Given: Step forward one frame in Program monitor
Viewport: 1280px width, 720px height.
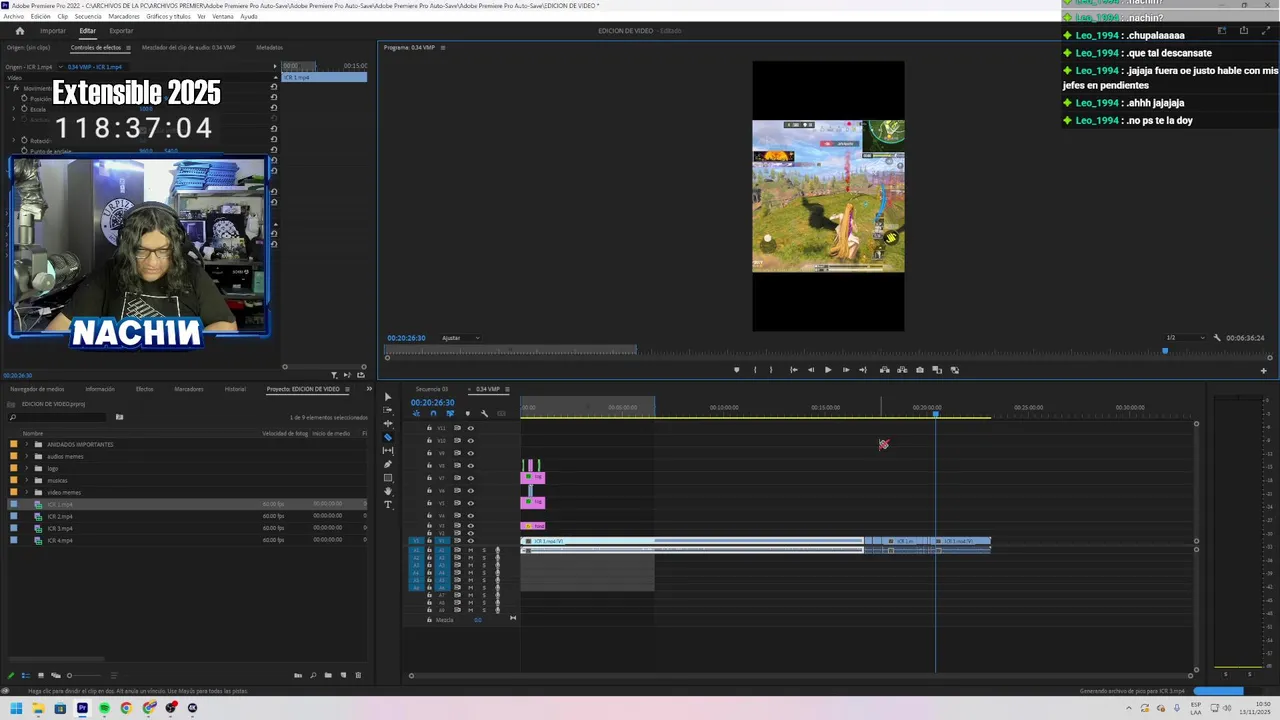Looking at the screenshot, I should [x=845, y=370].
